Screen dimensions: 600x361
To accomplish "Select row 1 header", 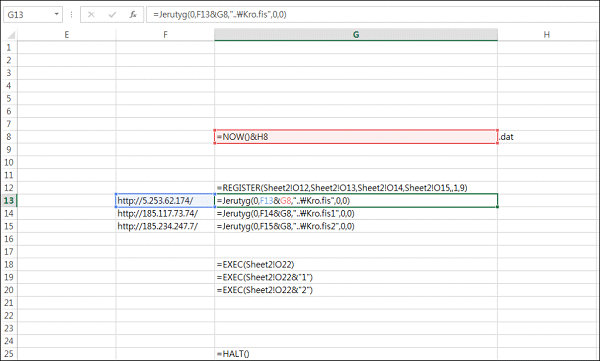I will (9, 47).
